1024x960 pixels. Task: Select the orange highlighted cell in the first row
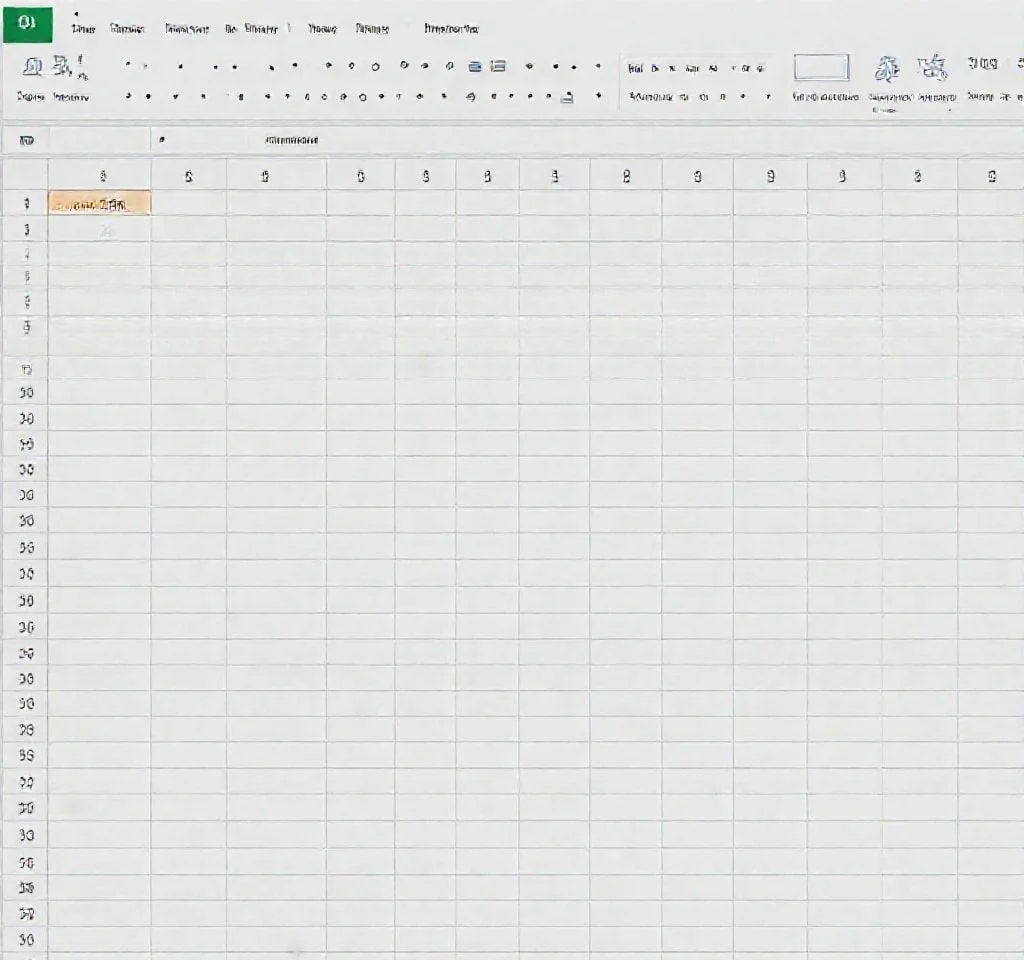[100, 204]
